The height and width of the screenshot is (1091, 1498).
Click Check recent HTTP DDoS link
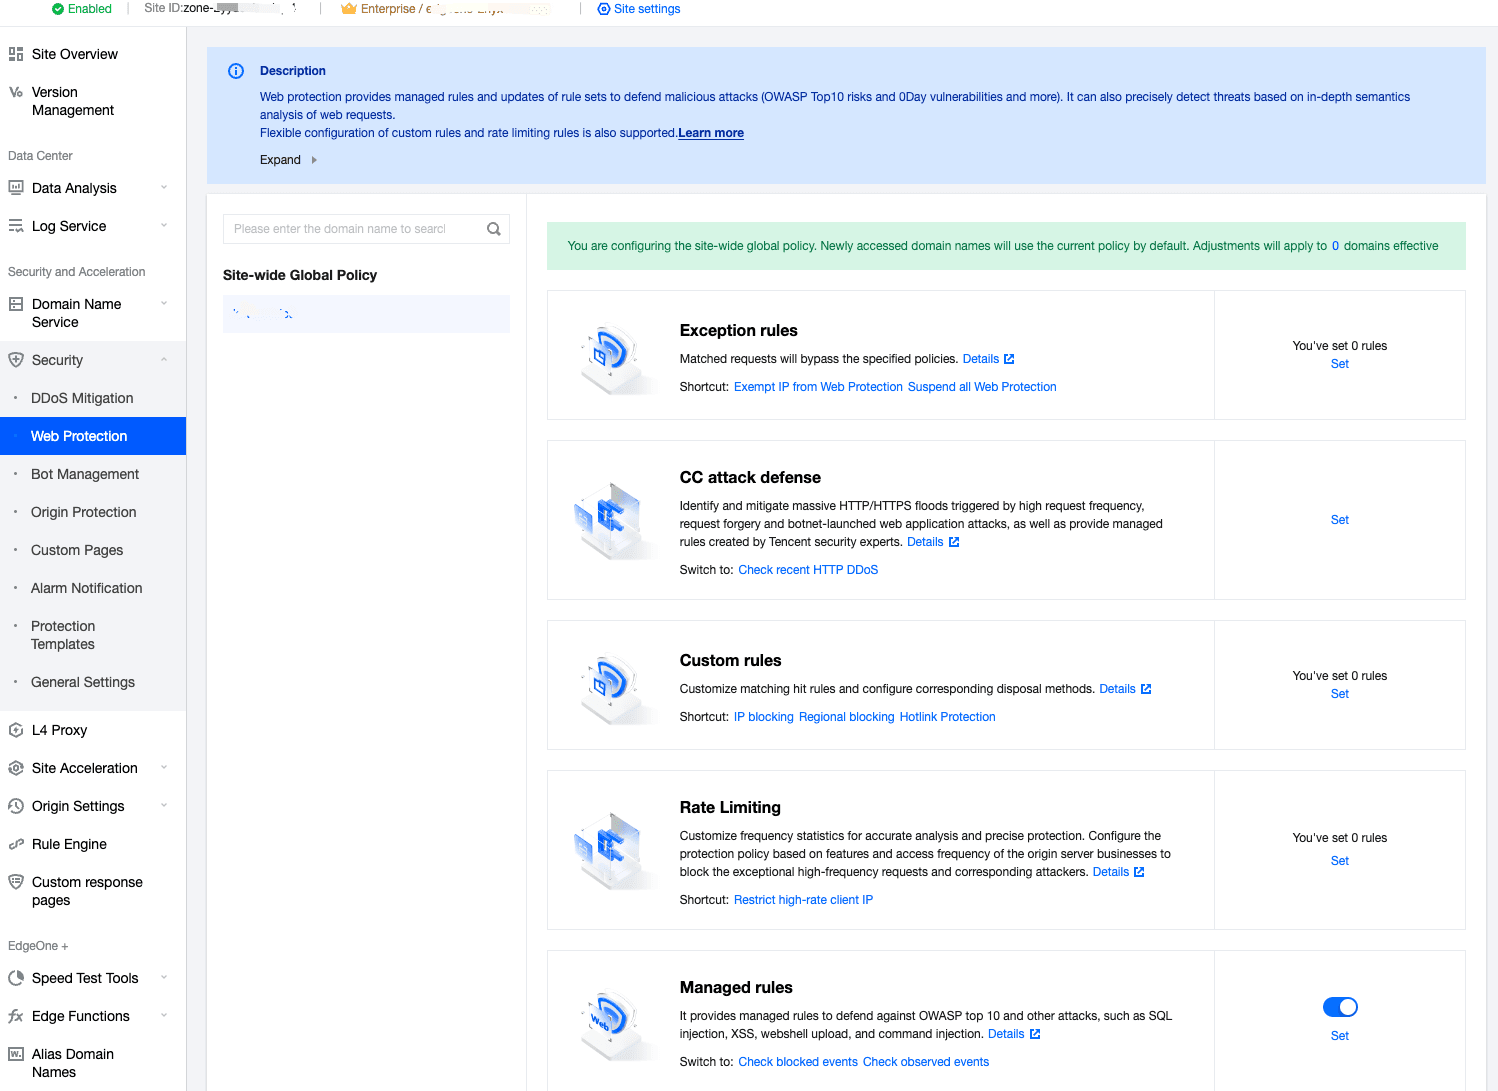point(808,570)
